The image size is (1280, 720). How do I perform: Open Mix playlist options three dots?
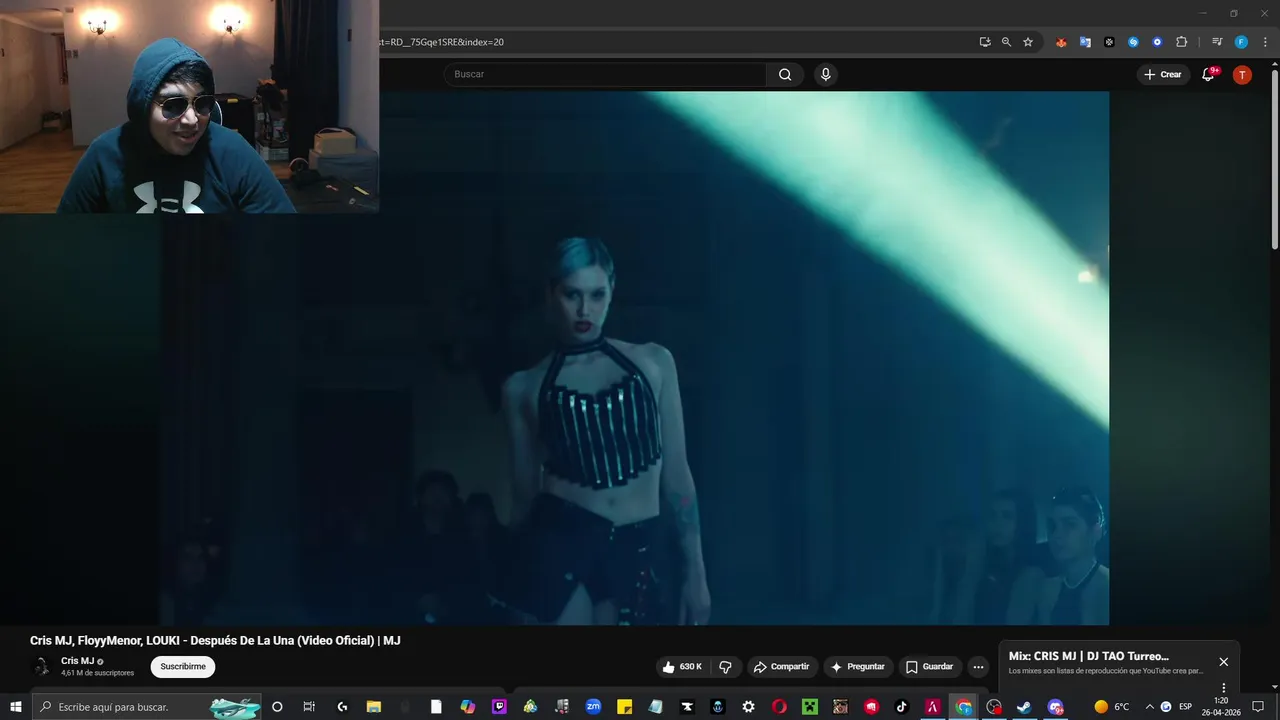(x=1223, y=688)
